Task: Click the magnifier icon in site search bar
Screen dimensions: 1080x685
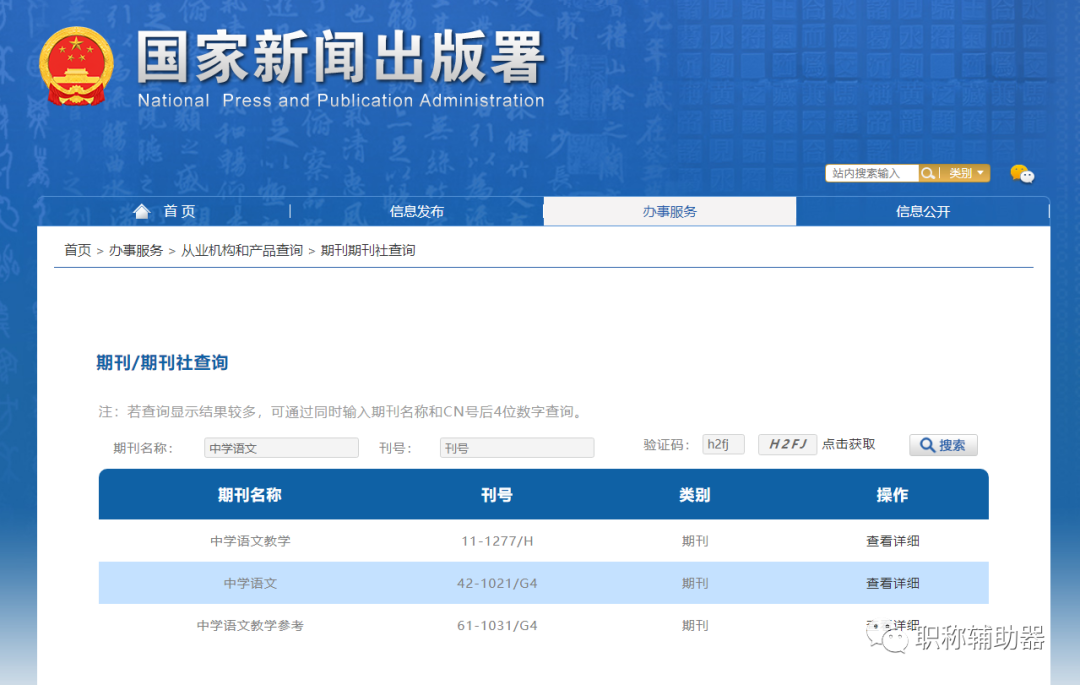Action: pyautogui.click(x=929, y=173)
